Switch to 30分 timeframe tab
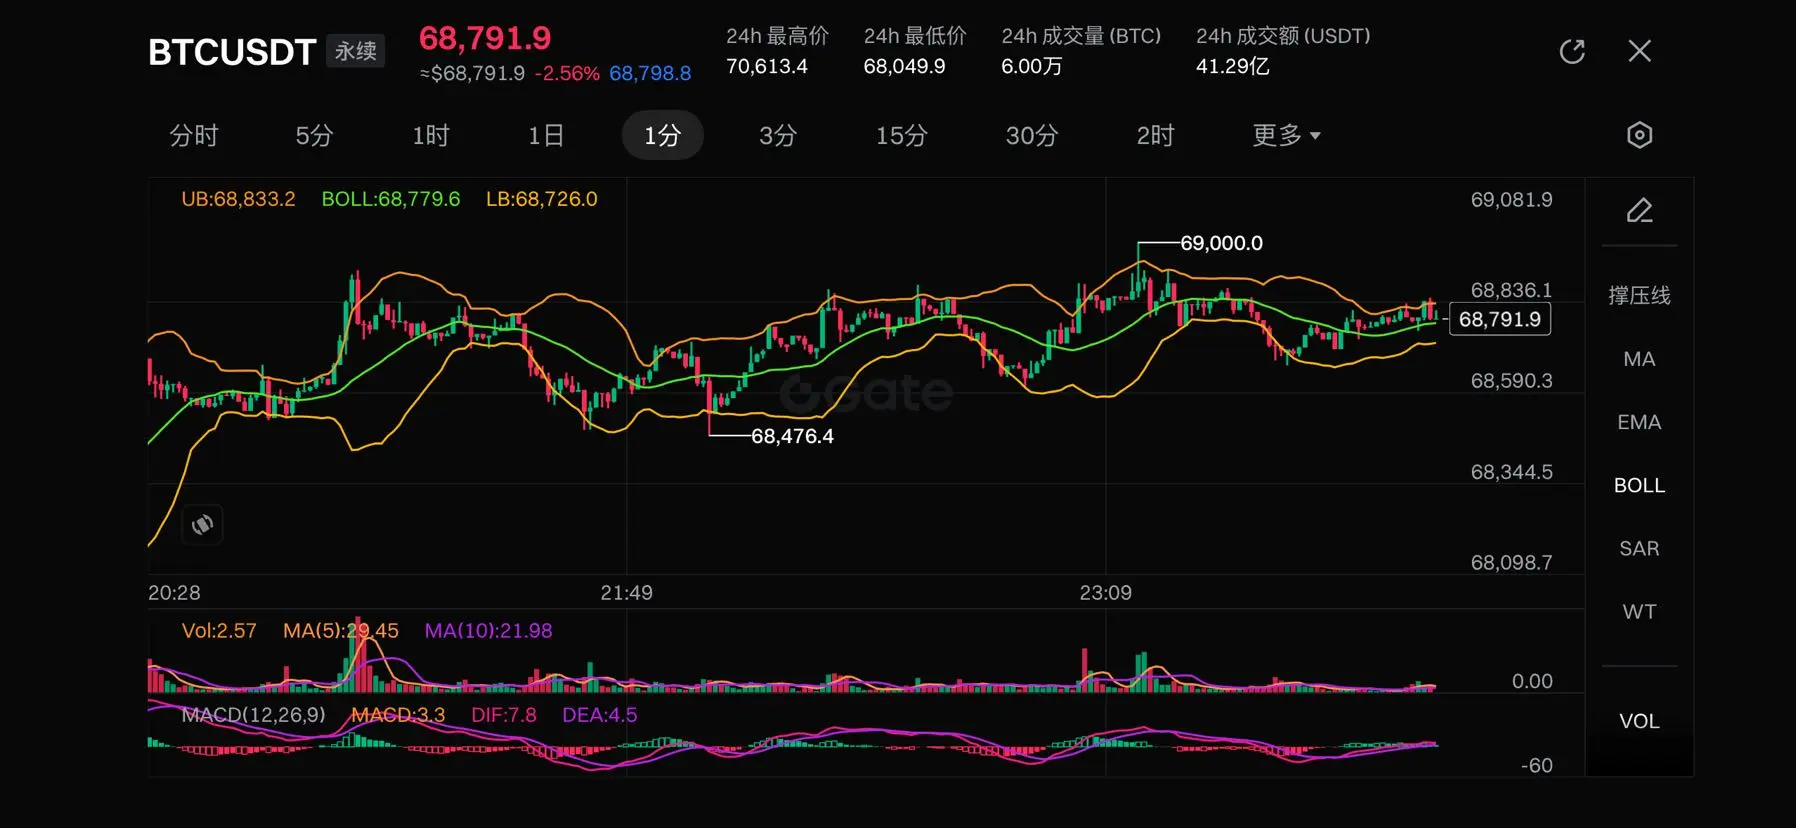Image resolution: width=1796 pixels, height=828 pixels. click(1032, 135)
